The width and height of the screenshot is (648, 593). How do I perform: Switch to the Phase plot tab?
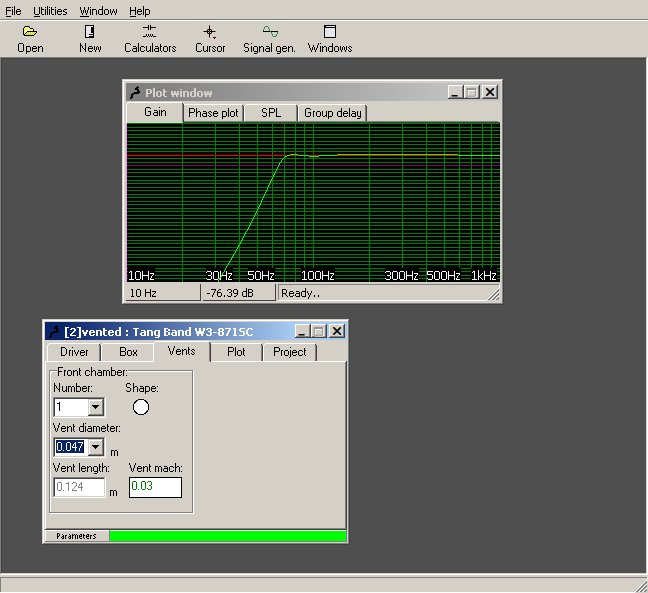point(213,113)
